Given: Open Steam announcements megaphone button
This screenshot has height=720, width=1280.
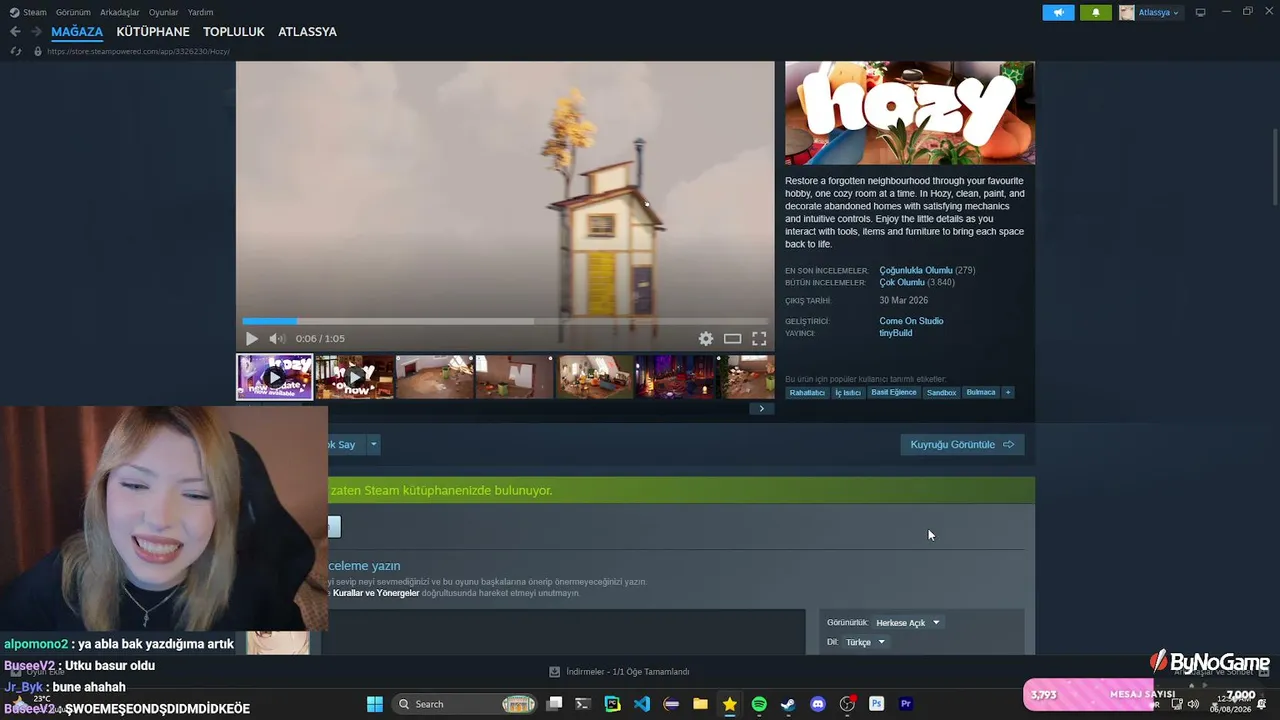Looking at the screenshot, I should (x=1058, y=12).
